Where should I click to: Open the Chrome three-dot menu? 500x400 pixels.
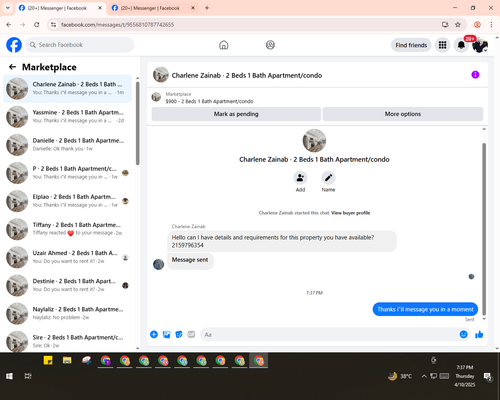[491, 24]
